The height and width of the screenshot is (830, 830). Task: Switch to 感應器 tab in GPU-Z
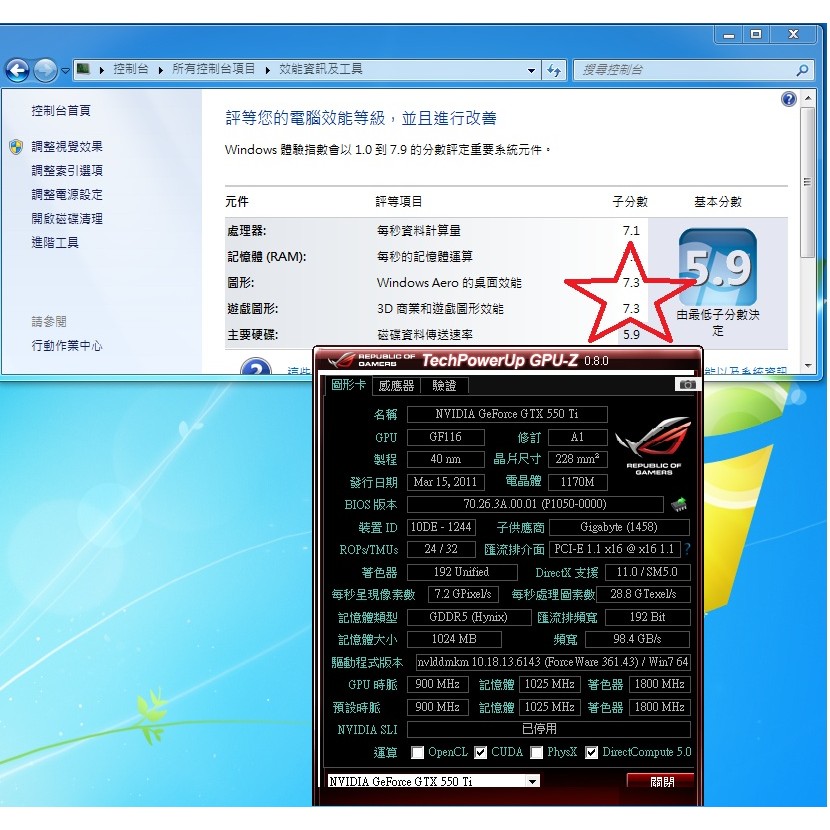tap(396, 385)
